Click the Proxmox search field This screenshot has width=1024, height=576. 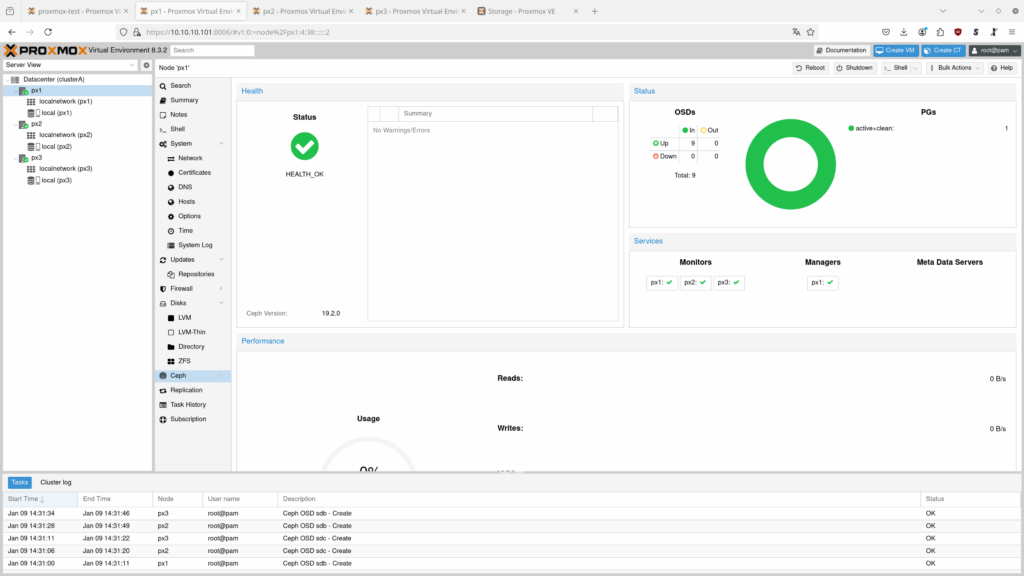212,50
